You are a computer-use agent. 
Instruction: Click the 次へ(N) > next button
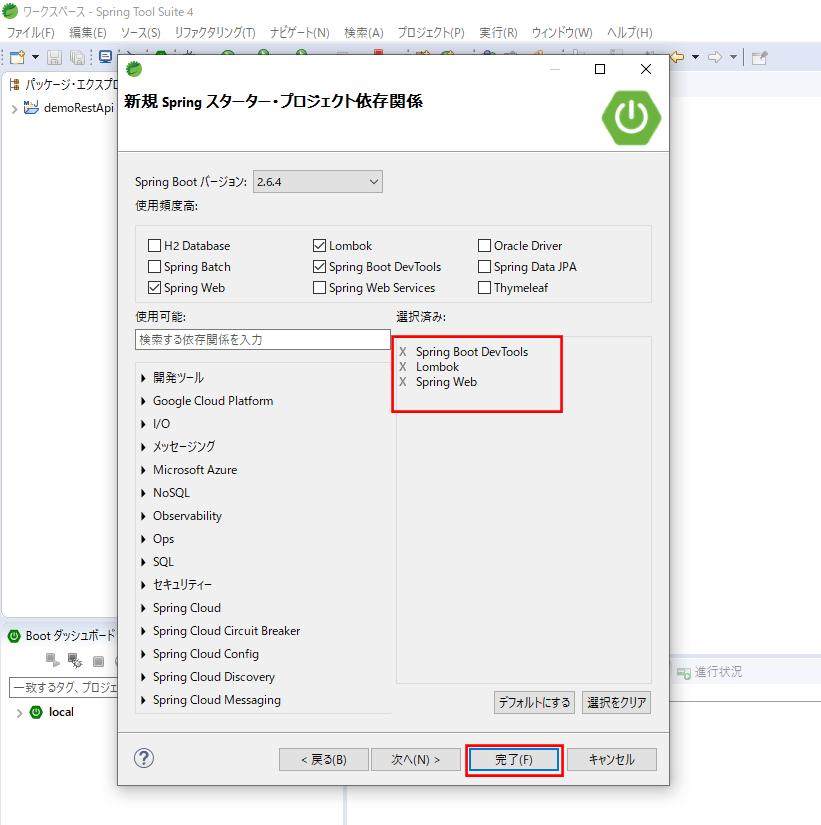click(416, 760)
